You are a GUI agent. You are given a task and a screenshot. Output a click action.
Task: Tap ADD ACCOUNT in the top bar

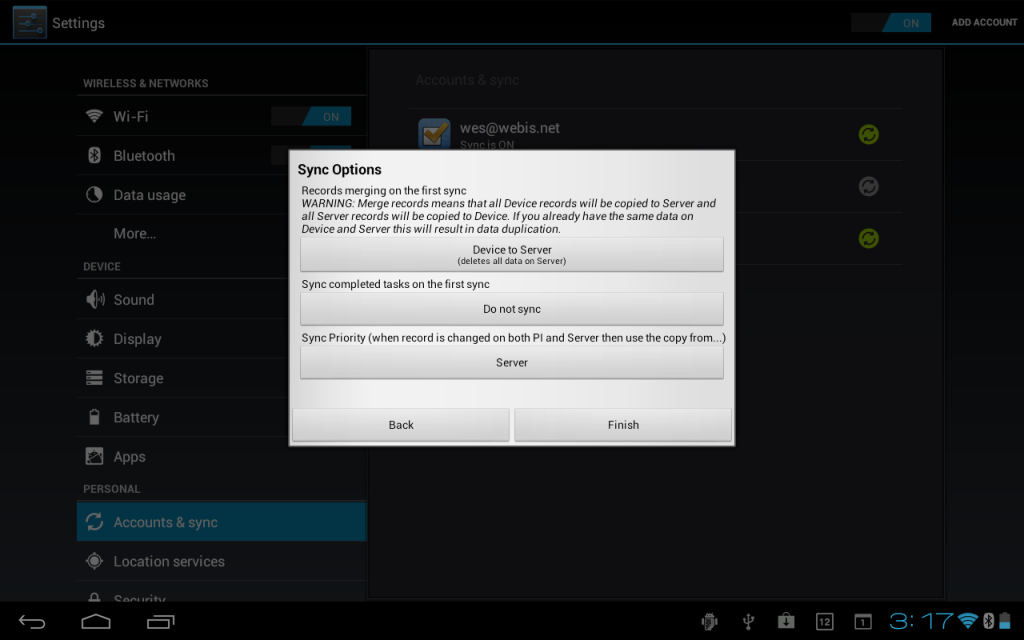[983, 22]
